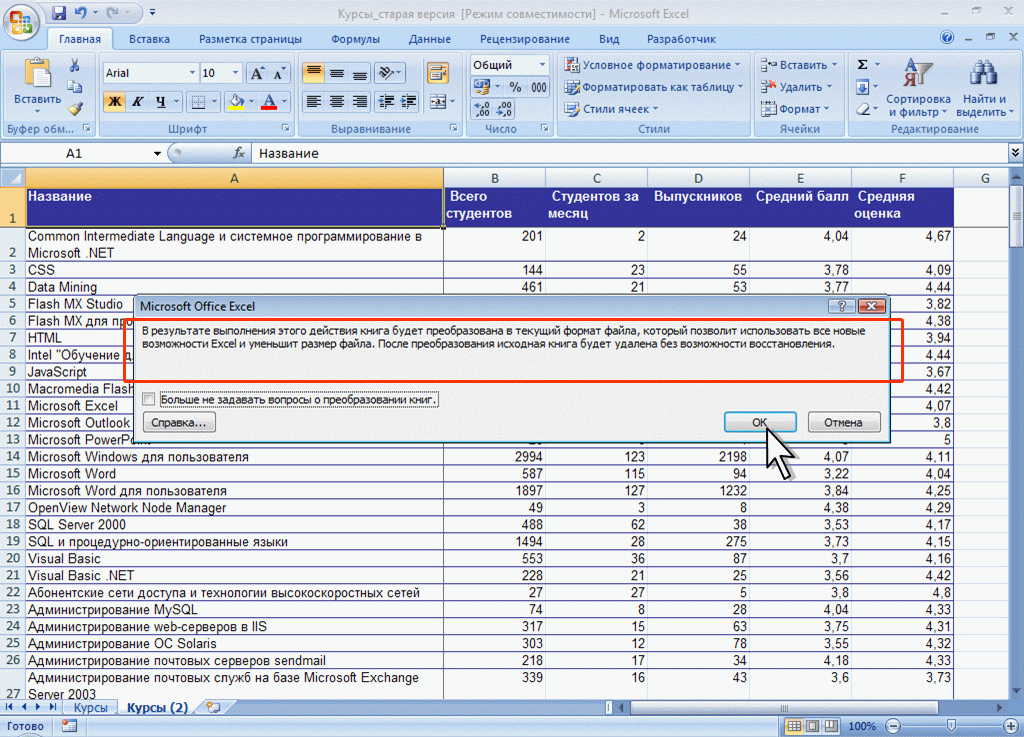1024x737 pixels.
Task: Open 'Стили ячеек' dropdown
Action: [611, 109]
